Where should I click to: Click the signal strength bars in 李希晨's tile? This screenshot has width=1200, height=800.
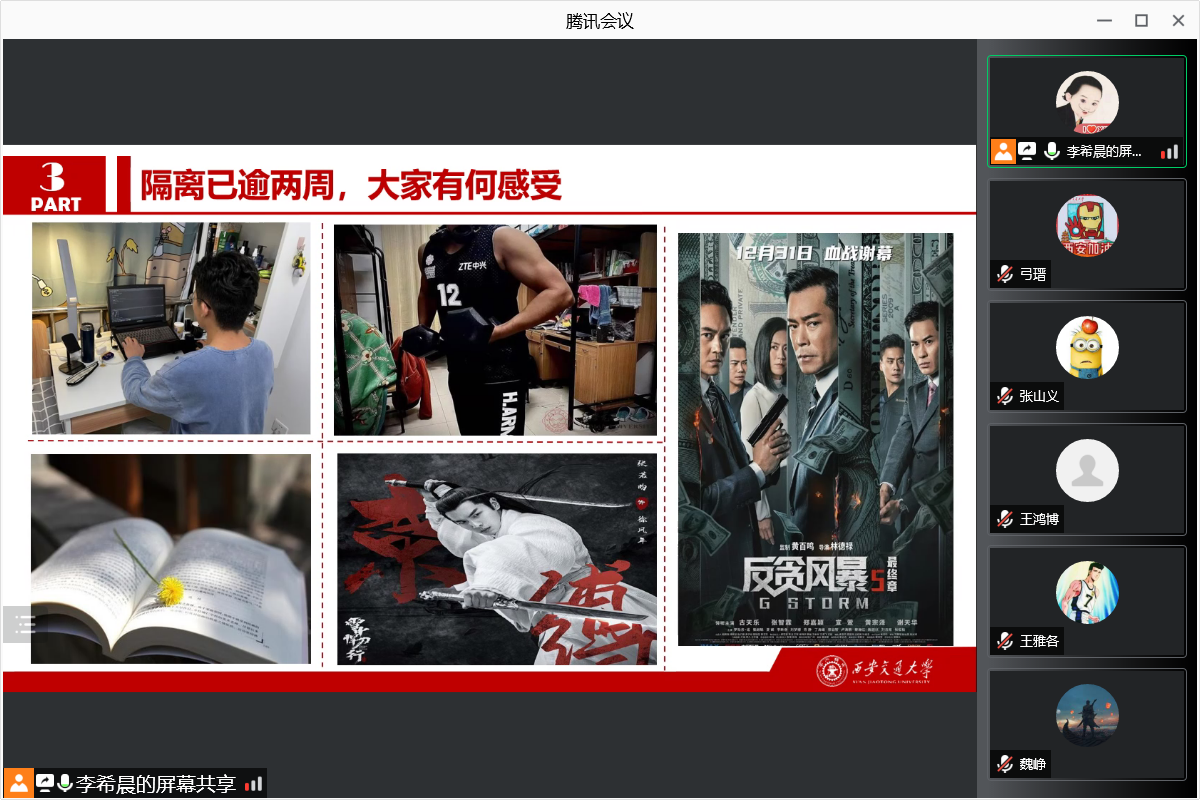(x=1169, y=152)
